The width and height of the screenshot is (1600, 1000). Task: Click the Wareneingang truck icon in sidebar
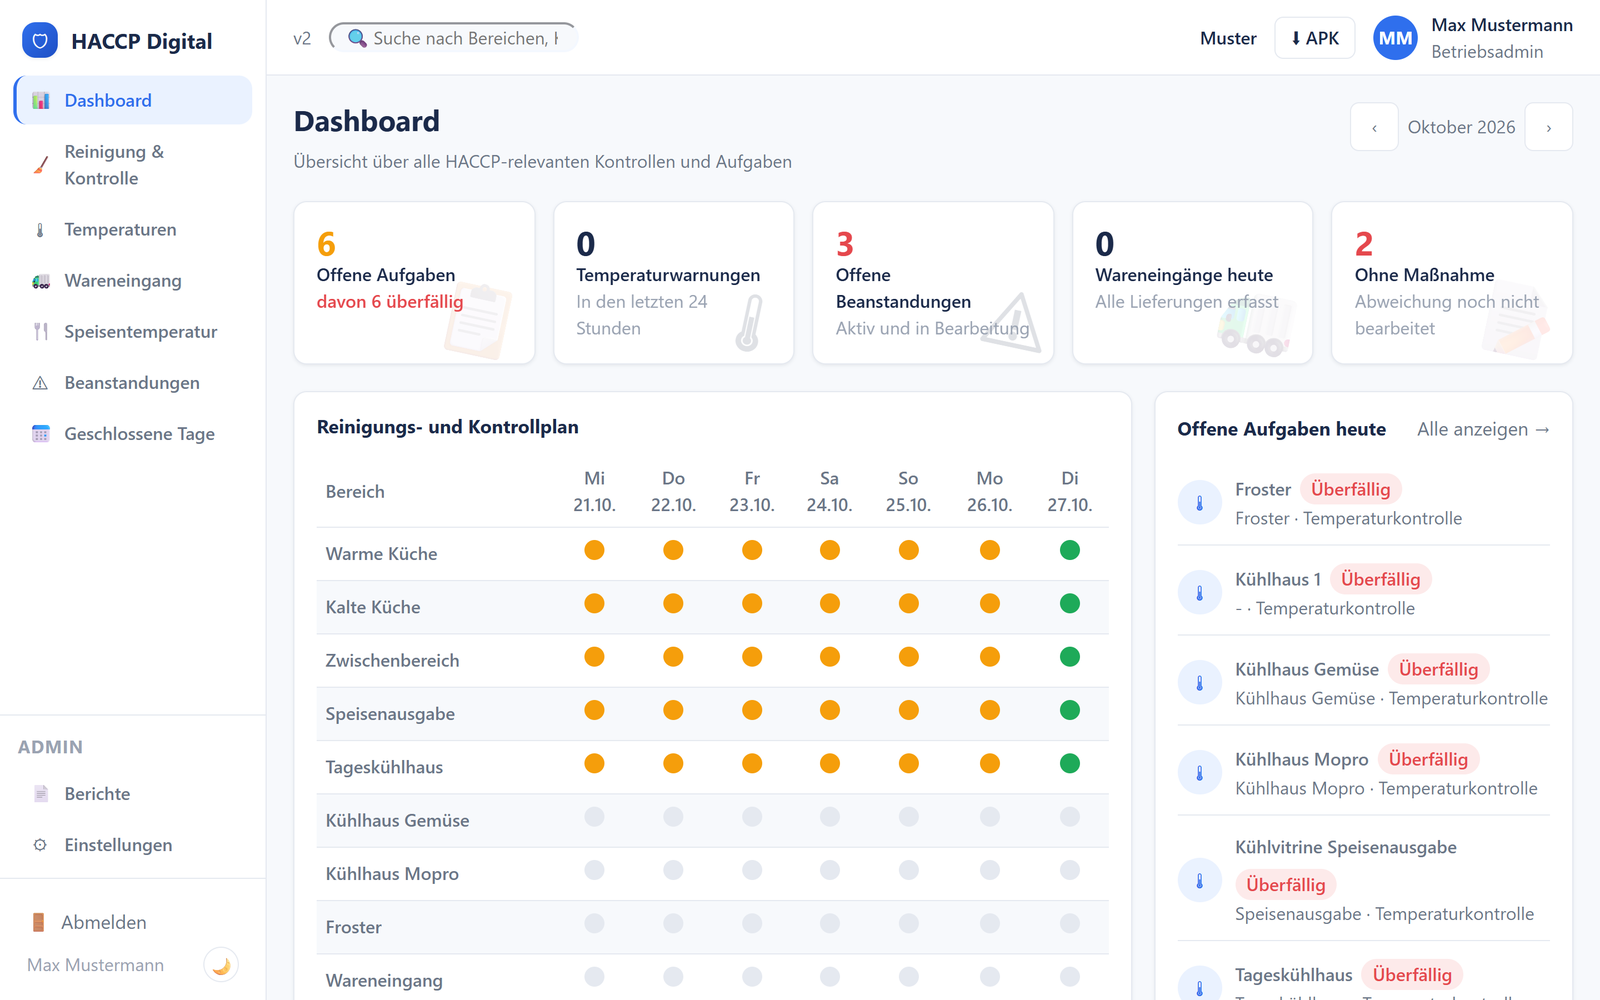coord(40,281)
